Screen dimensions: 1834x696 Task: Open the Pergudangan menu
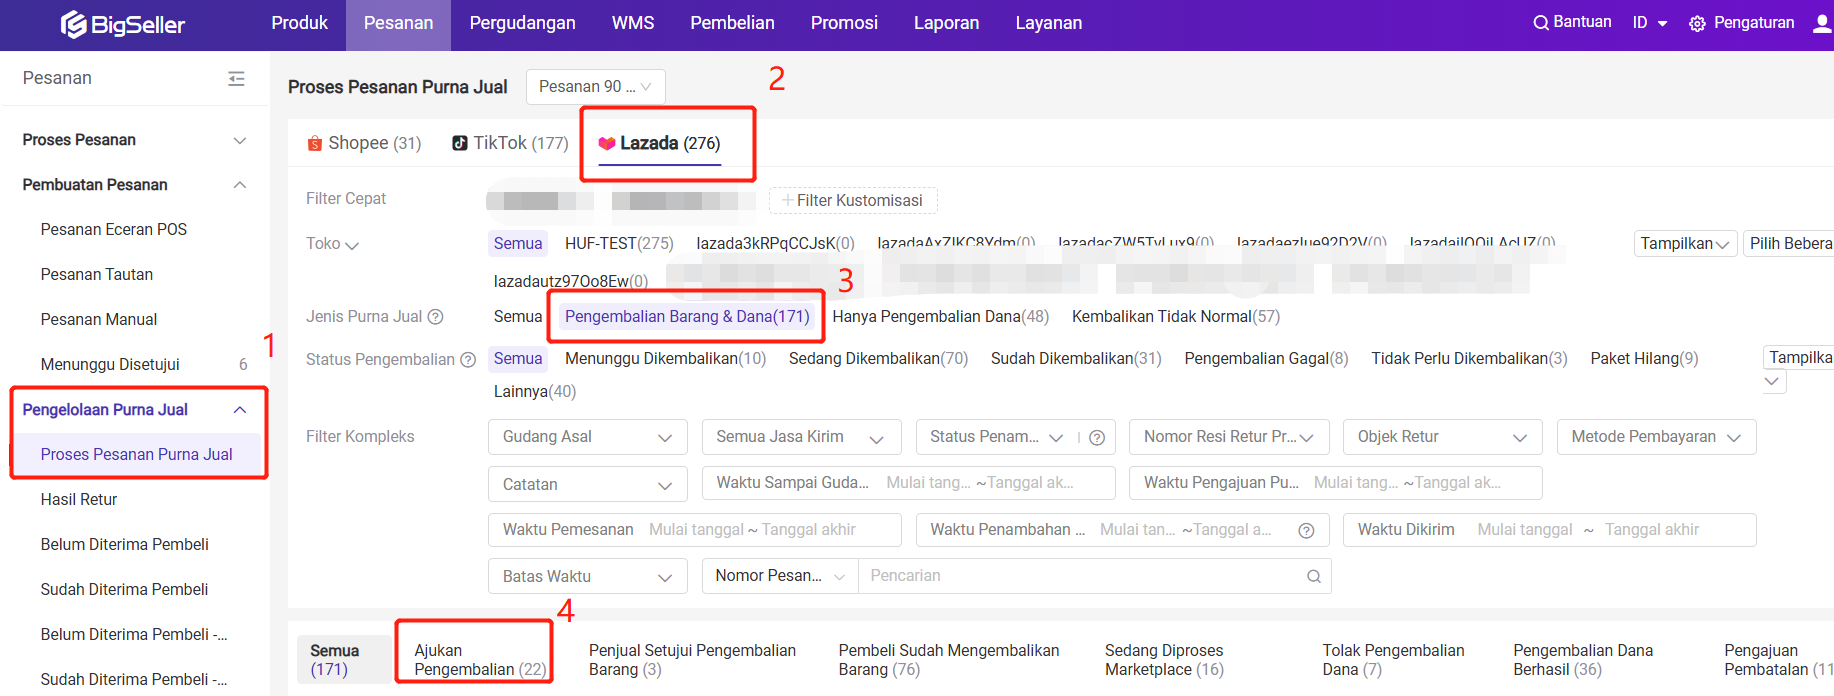[x=523, y=23]
